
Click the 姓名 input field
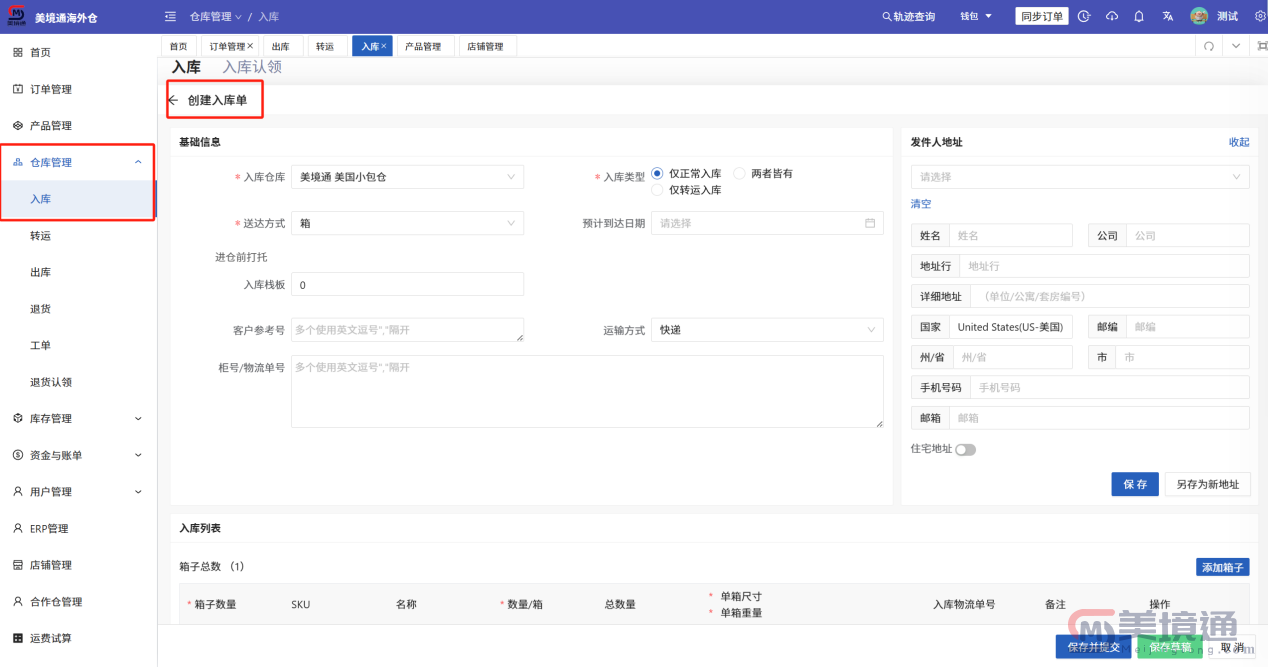(x=1011, y=235)
